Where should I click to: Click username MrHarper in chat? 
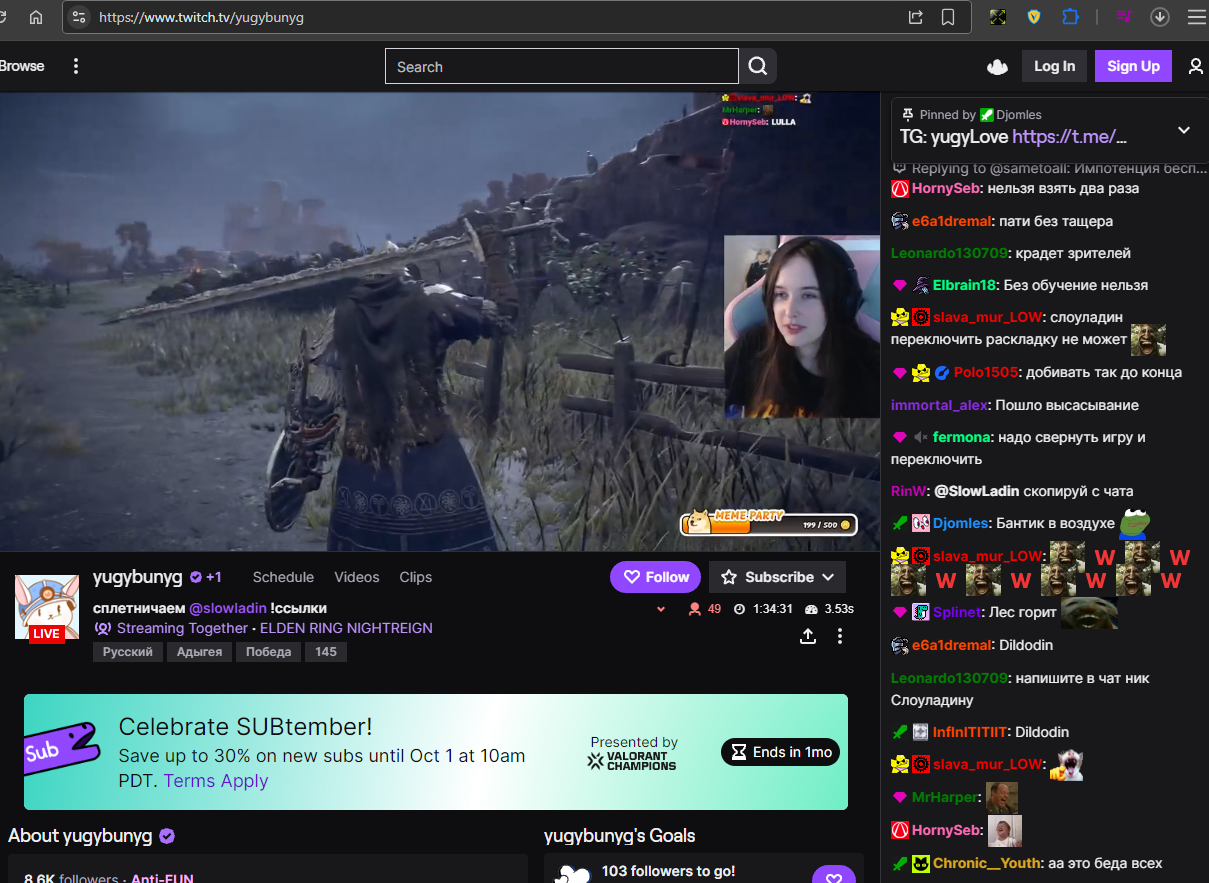(945, 797)
